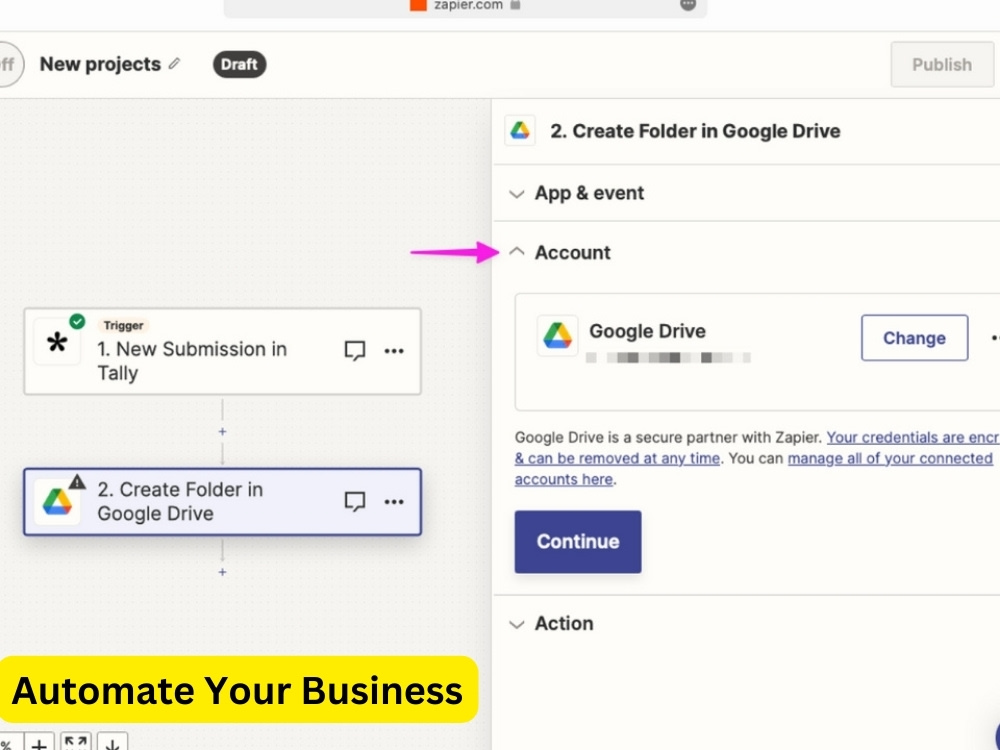This screenshot has width=1000, height=750.
Task: Click the download arrow canvas control
Action: click(x=112, y=743)
